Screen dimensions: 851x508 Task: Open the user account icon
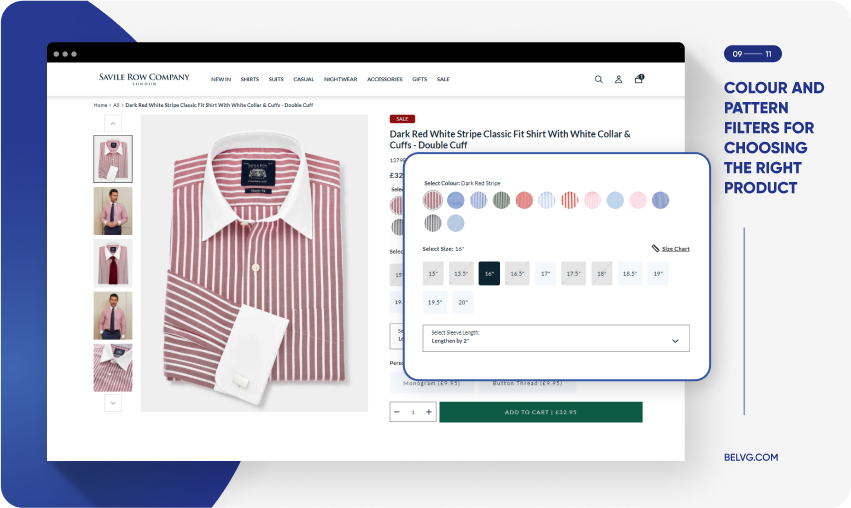[x=618, y=79]
